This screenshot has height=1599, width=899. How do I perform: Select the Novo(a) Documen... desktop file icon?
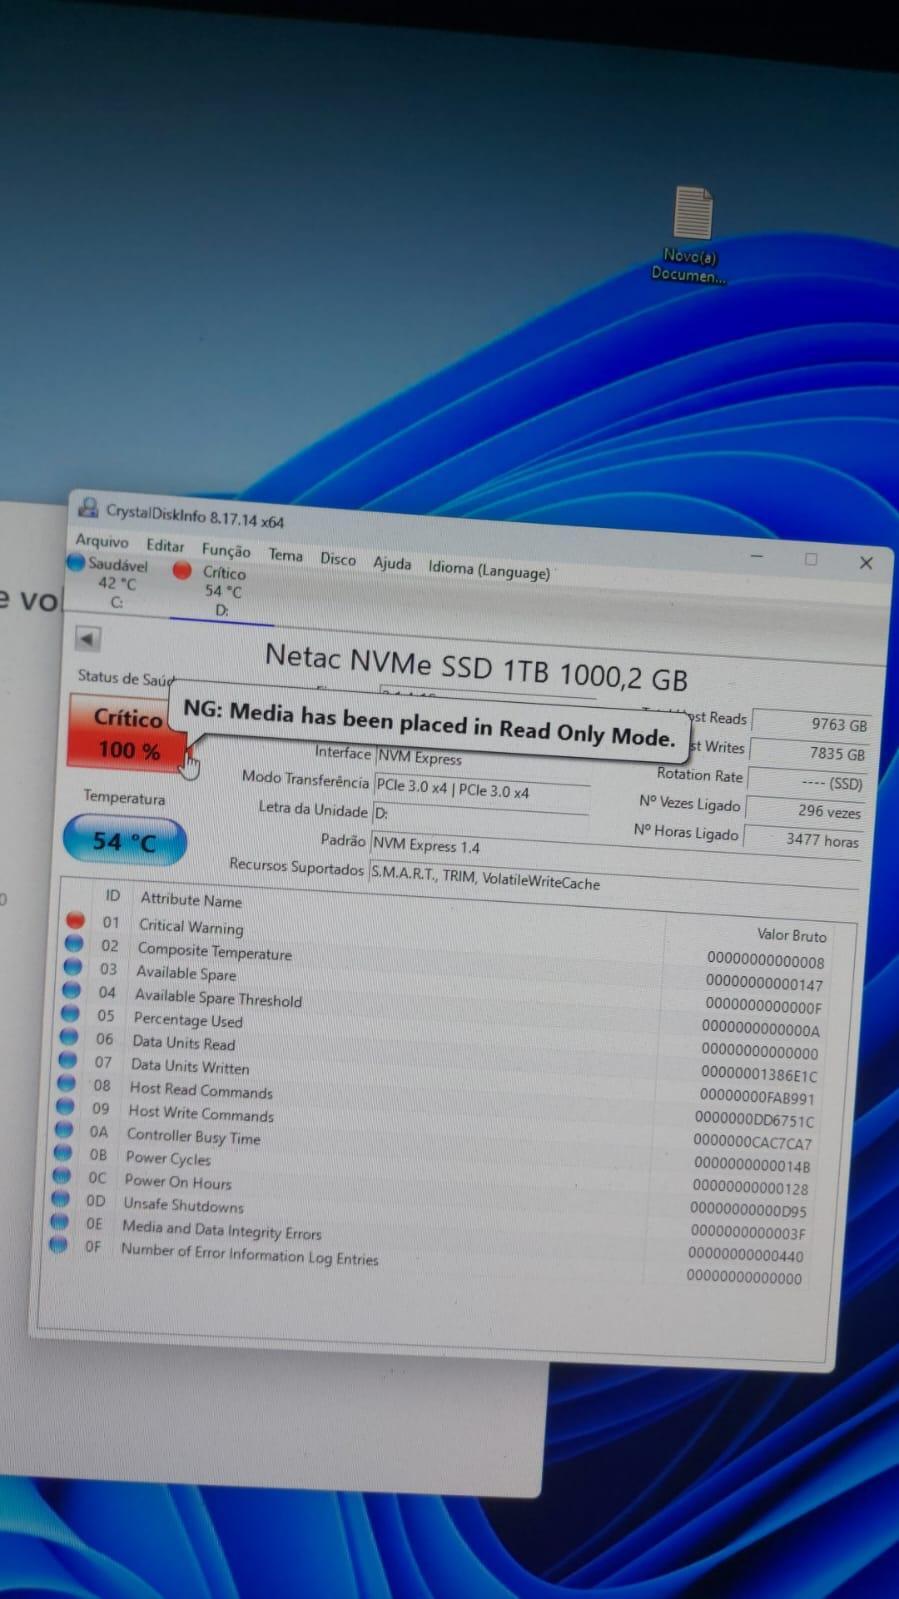[689, 234]
